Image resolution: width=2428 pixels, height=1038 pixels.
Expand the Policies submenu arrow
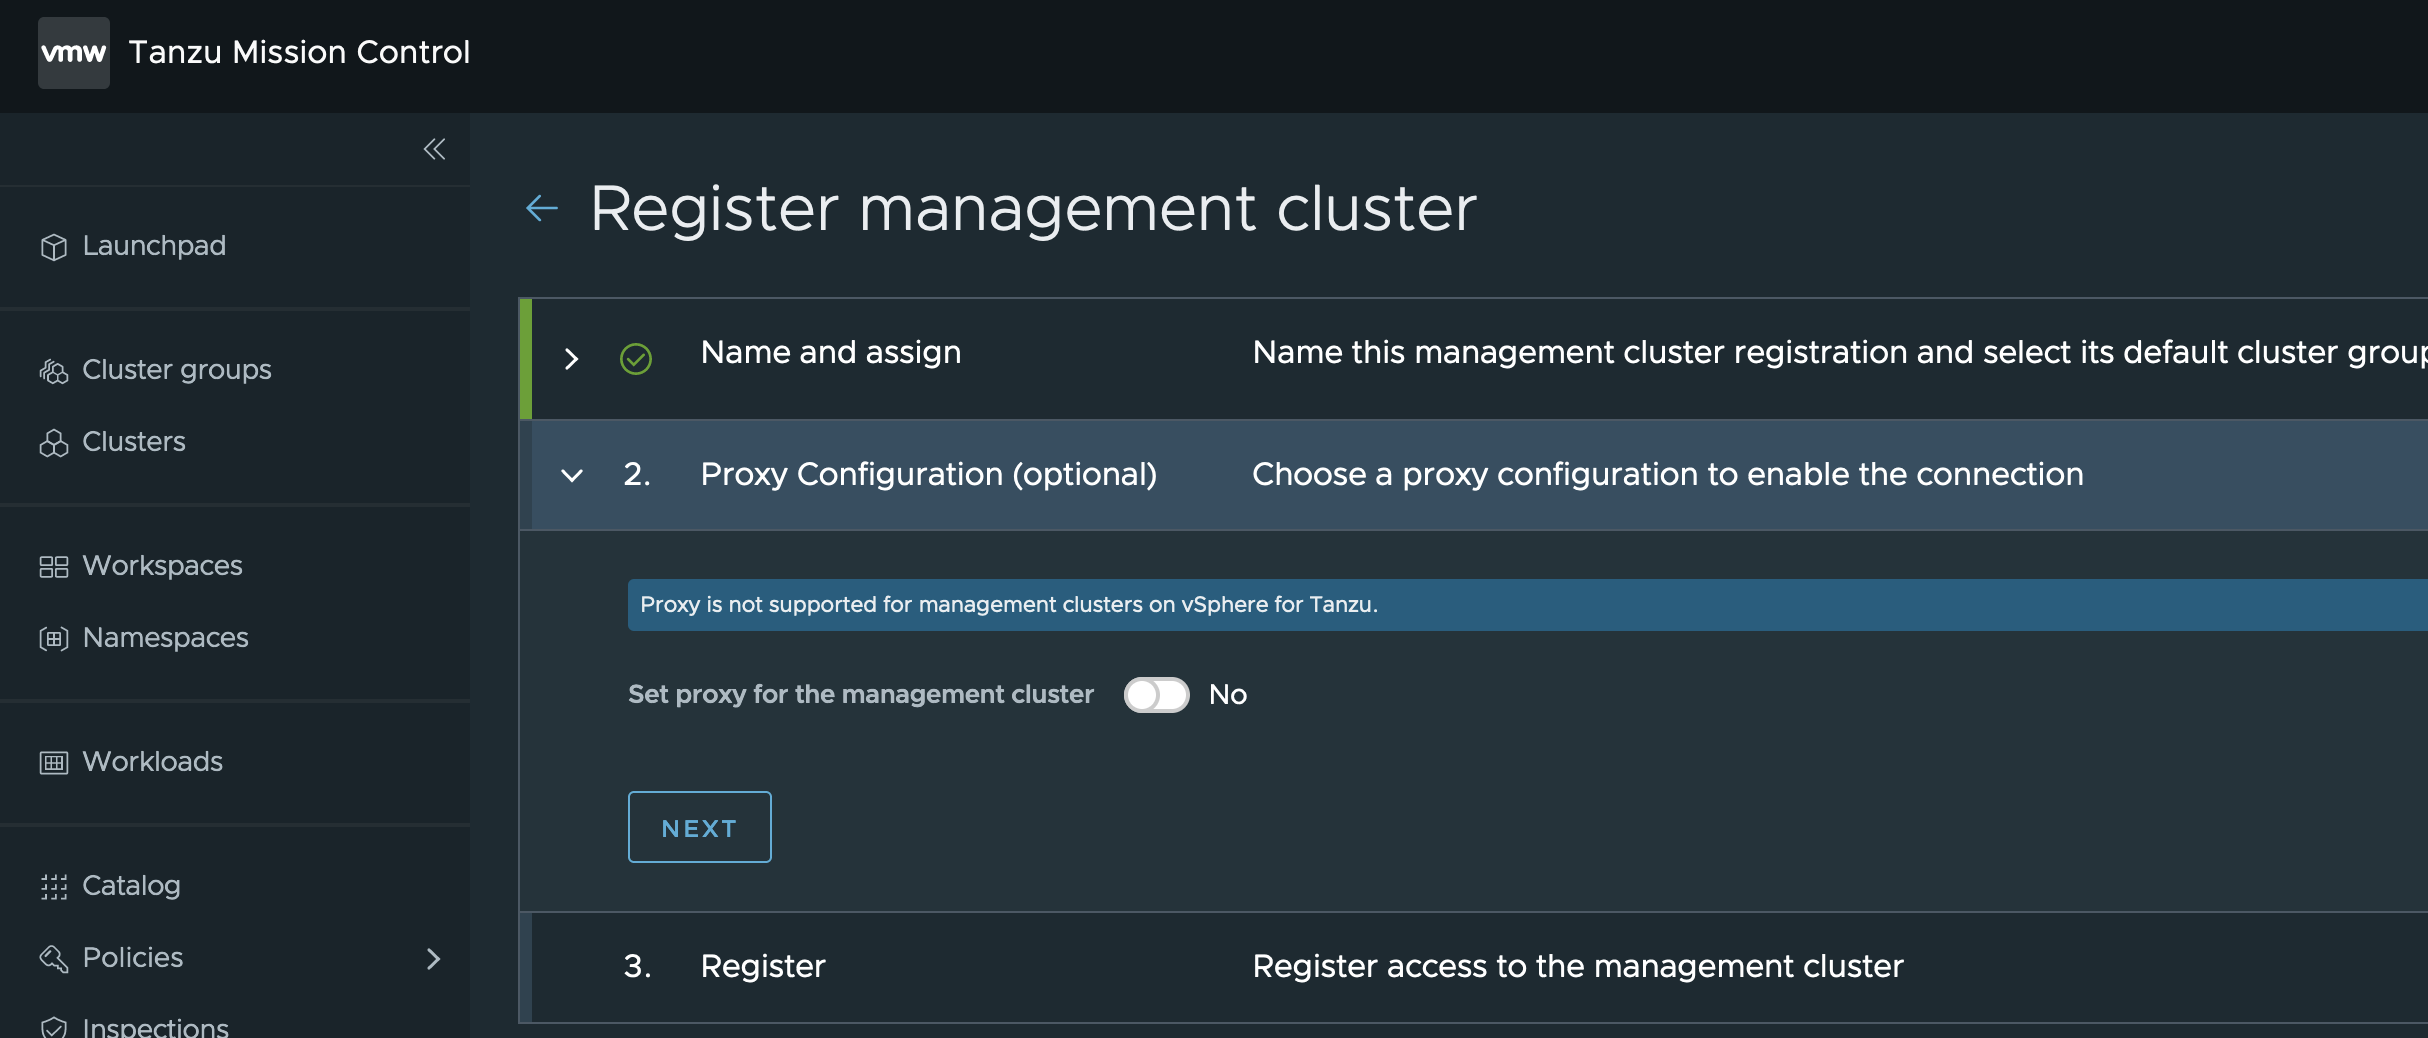(433, 958)
